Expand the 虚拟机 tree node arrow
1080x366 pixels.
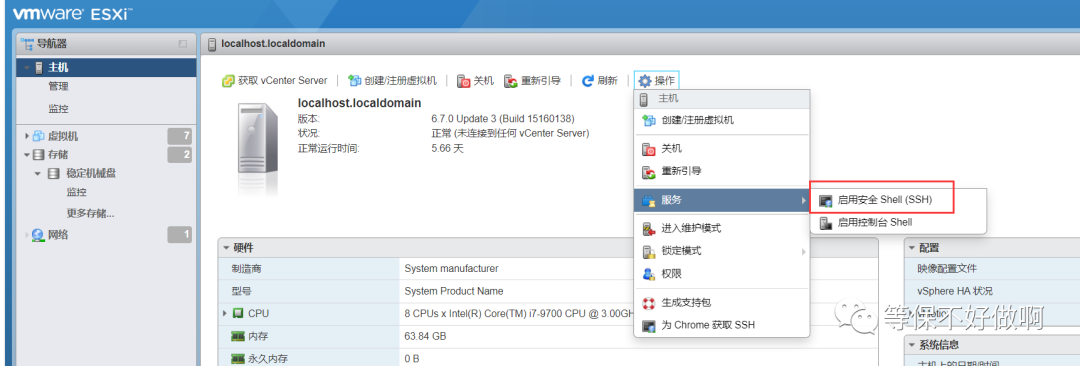tap(26, 136)
